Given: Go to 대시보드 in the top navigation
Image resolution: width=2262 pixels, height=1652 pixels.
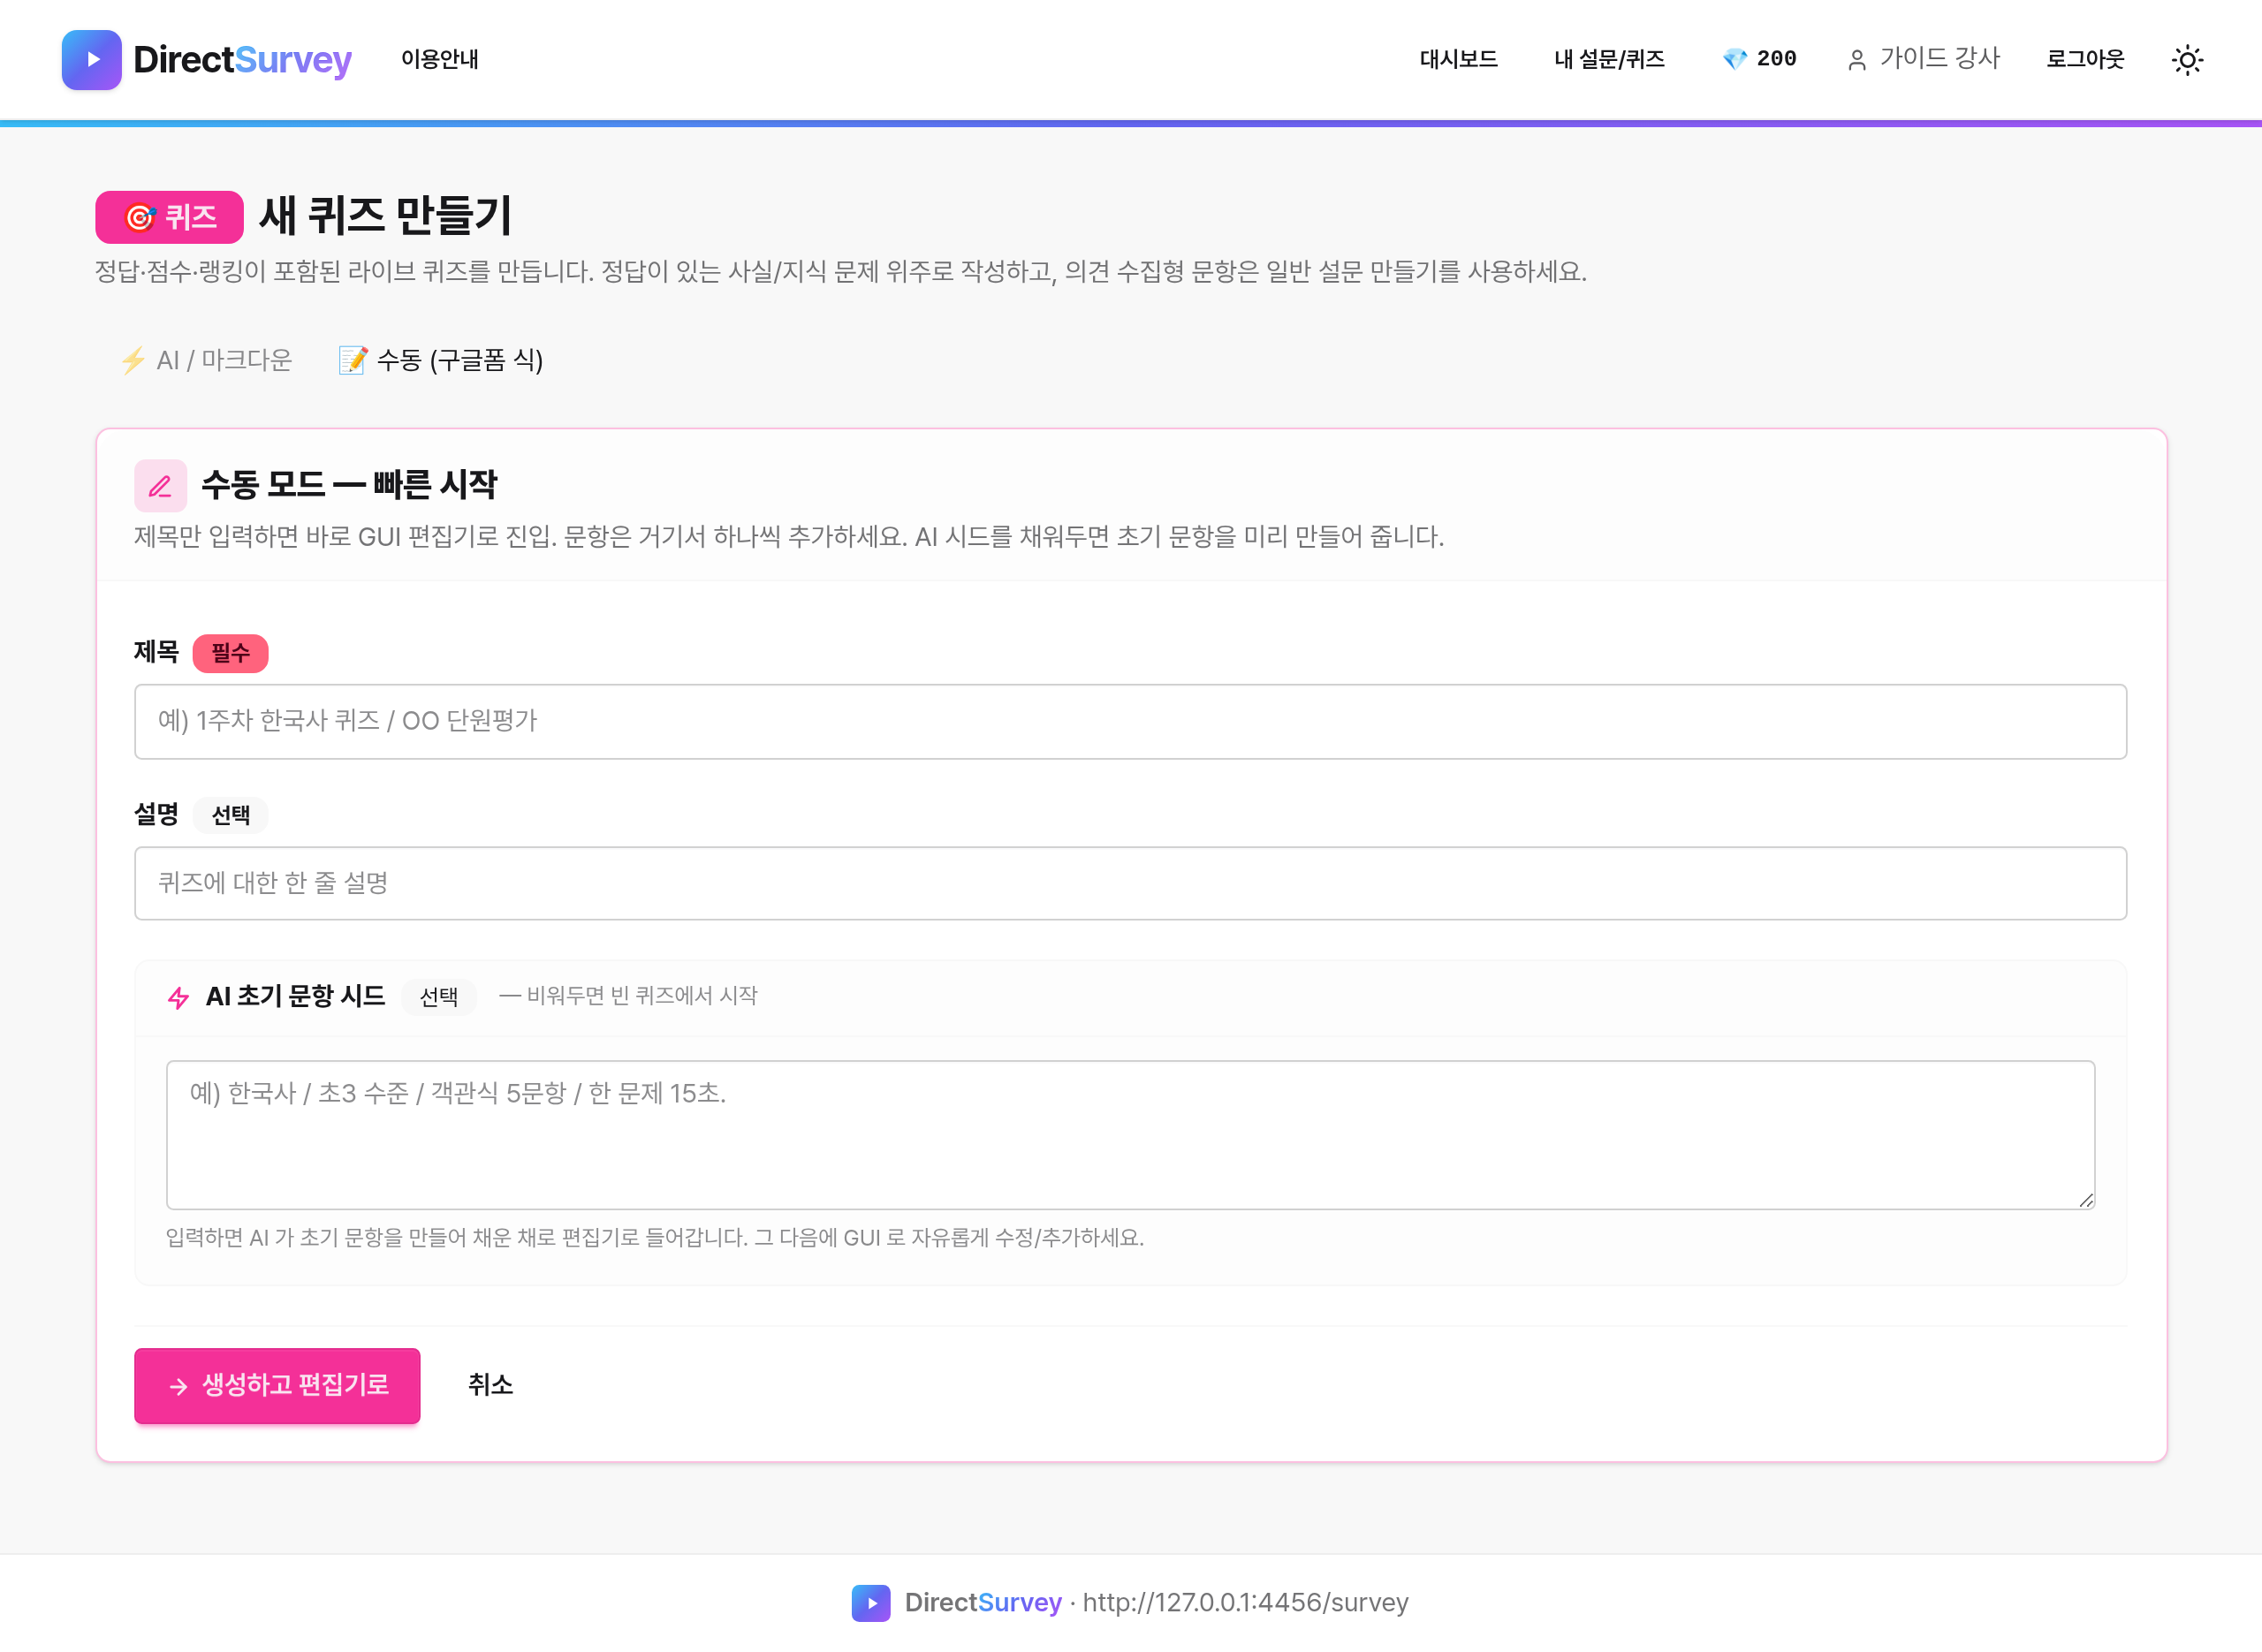Looking at the screenshot, I should pyautogui.click(x=1458, y=60).
